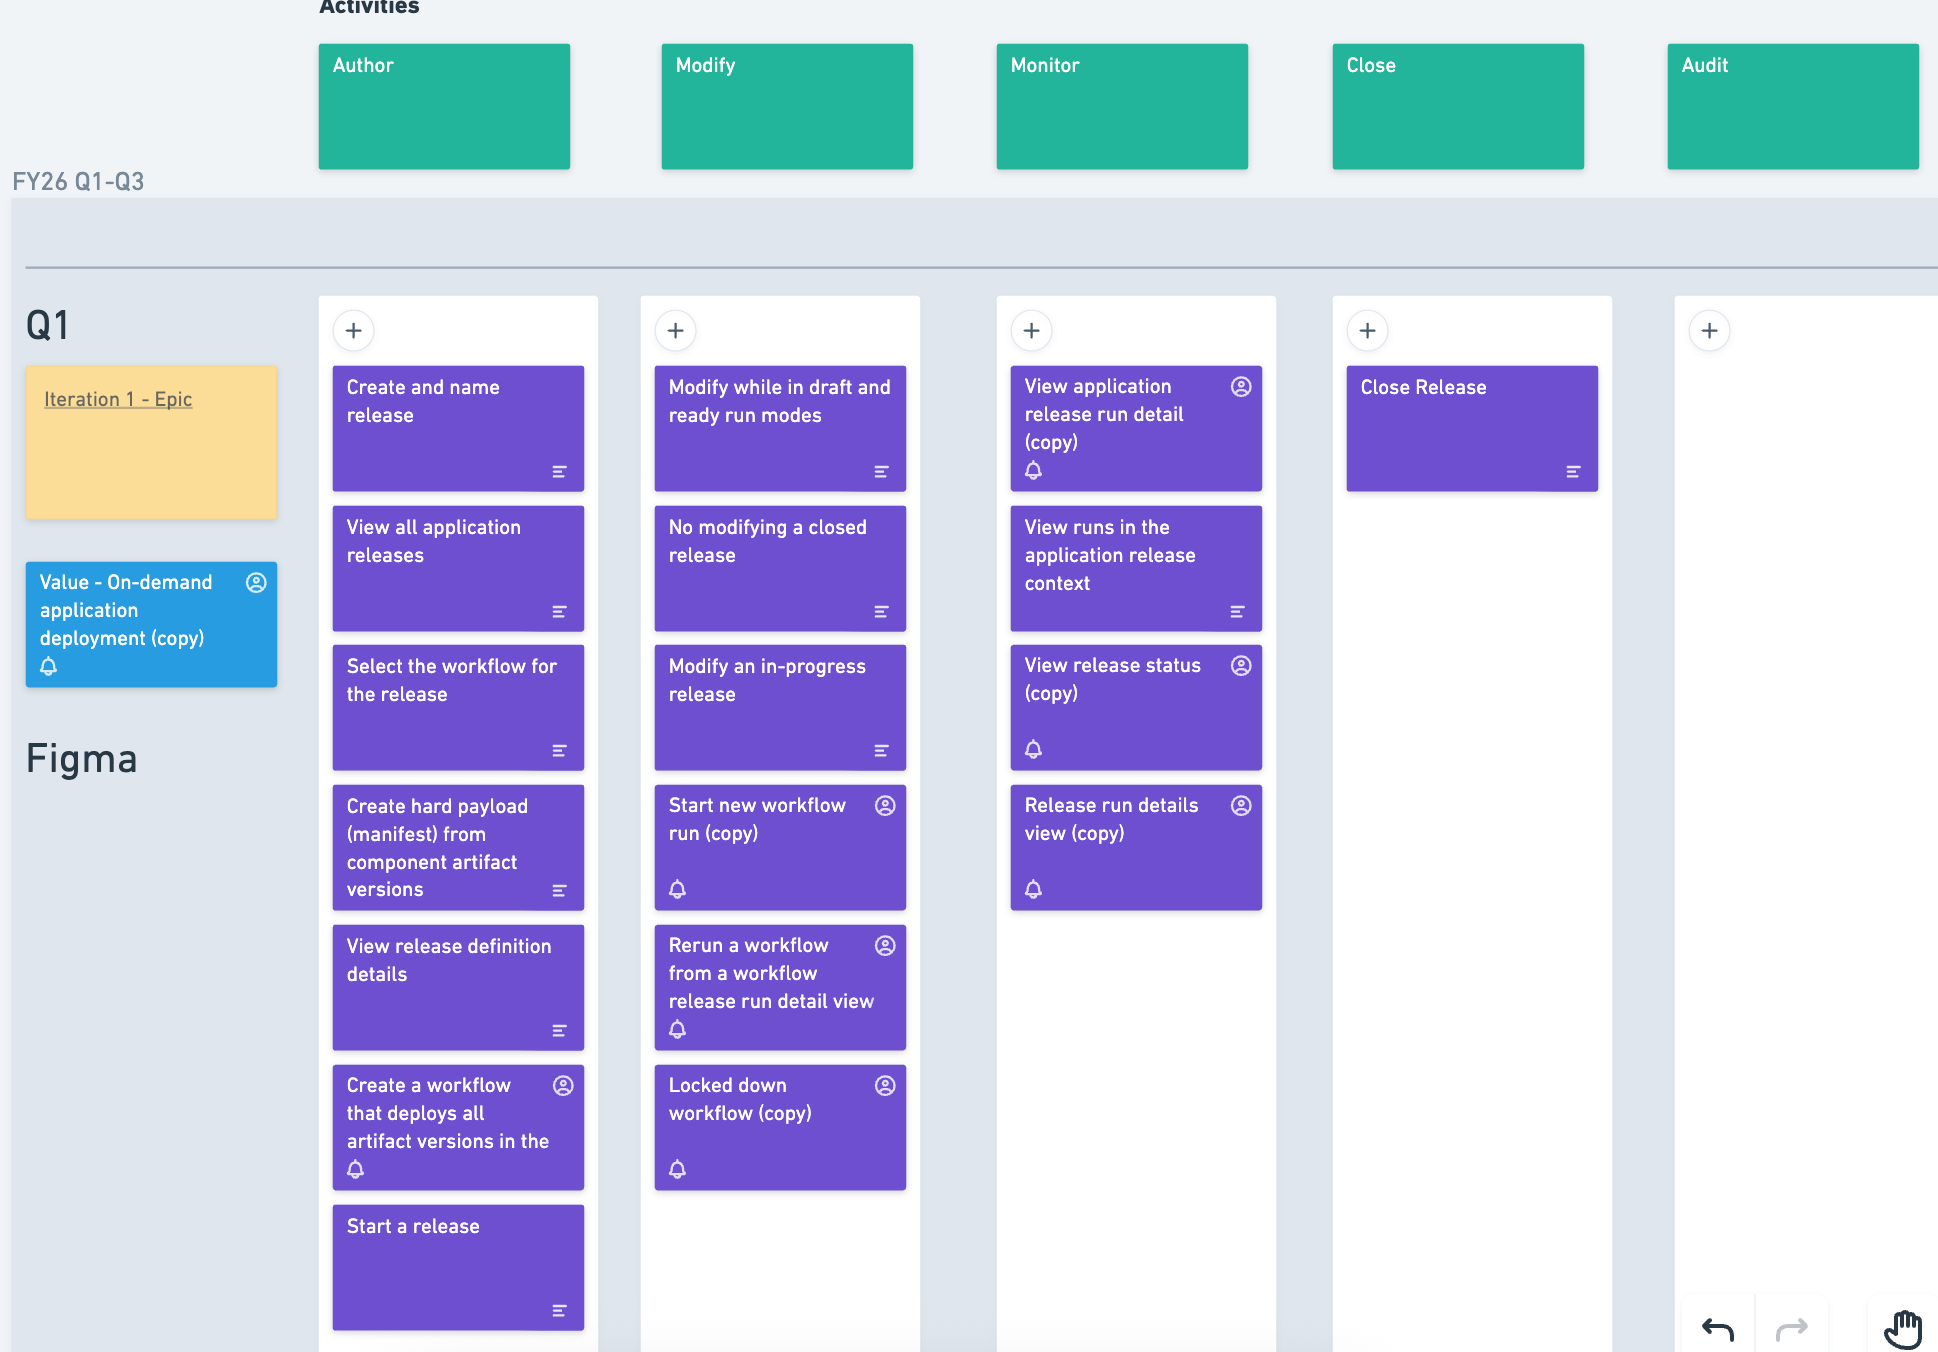Click 'View runs in the application release context' text
Viewport: 1938px width, 1352px height.
click(x=1110, y=555)
